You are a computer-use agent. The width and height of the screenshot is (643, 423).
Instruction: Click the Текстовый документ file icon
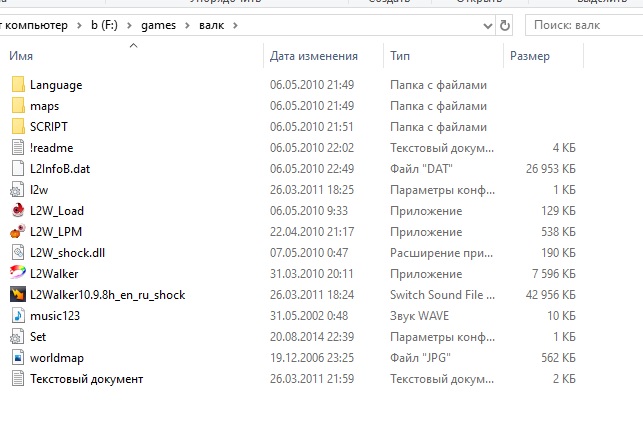click(18, 378)
